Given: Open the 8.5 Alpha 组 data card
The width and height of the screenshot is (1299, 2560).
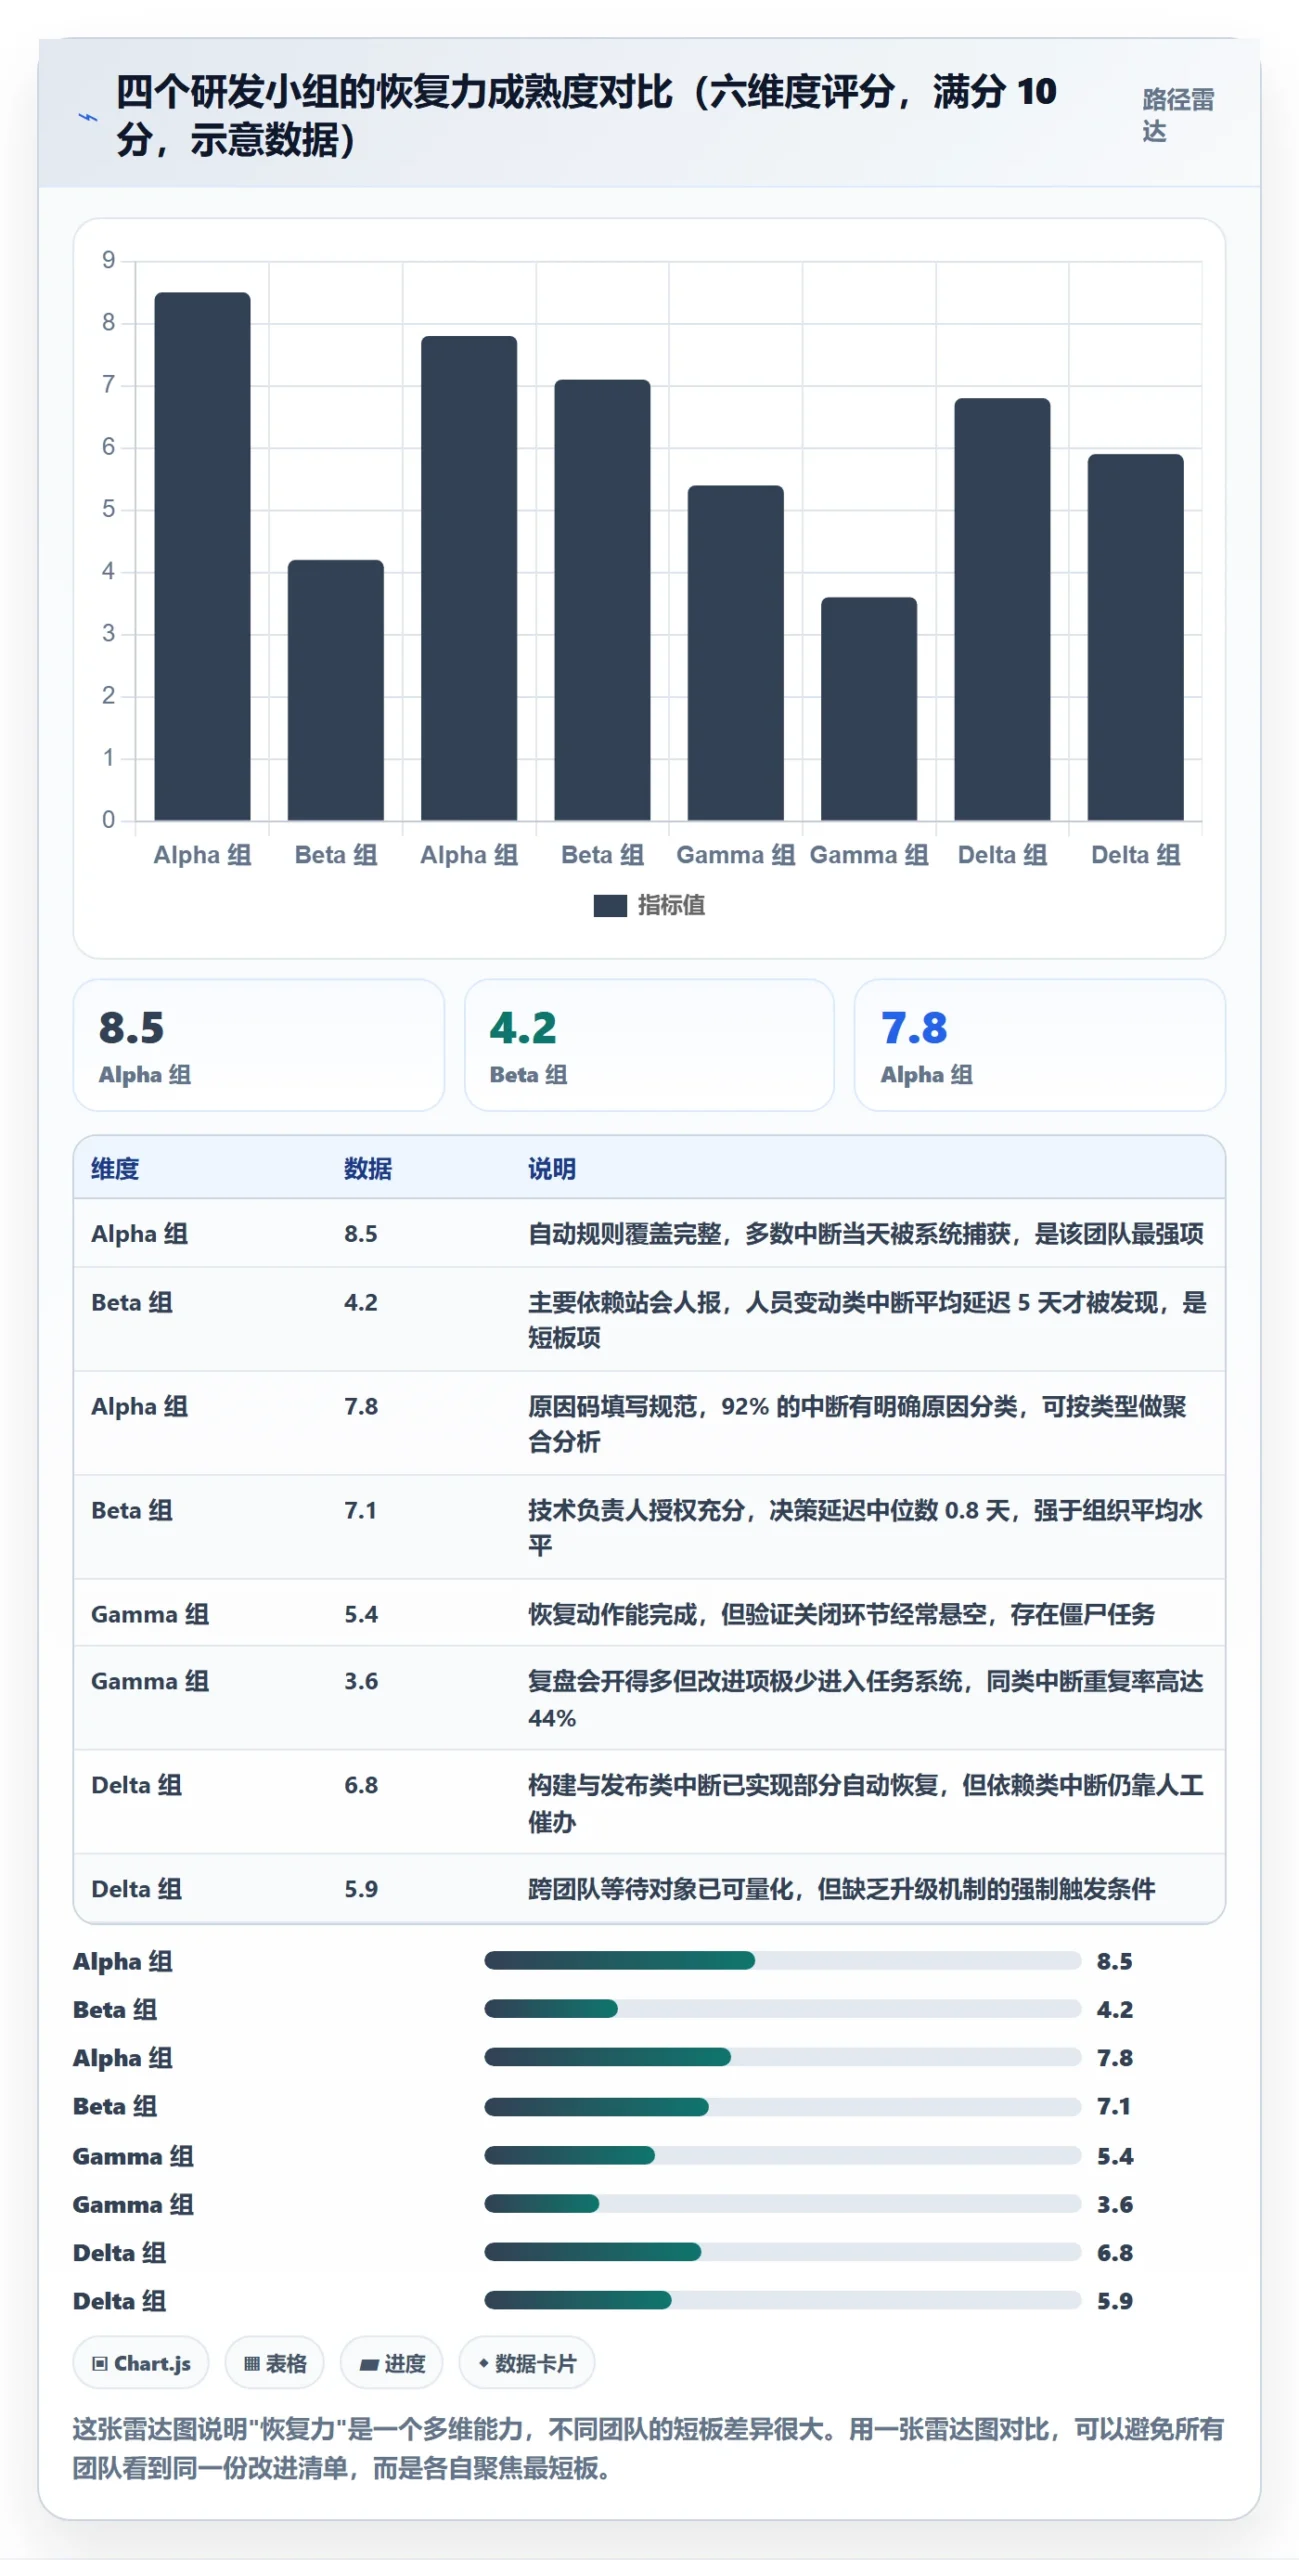Looking at the screenshot, I should pos(258,1045).
